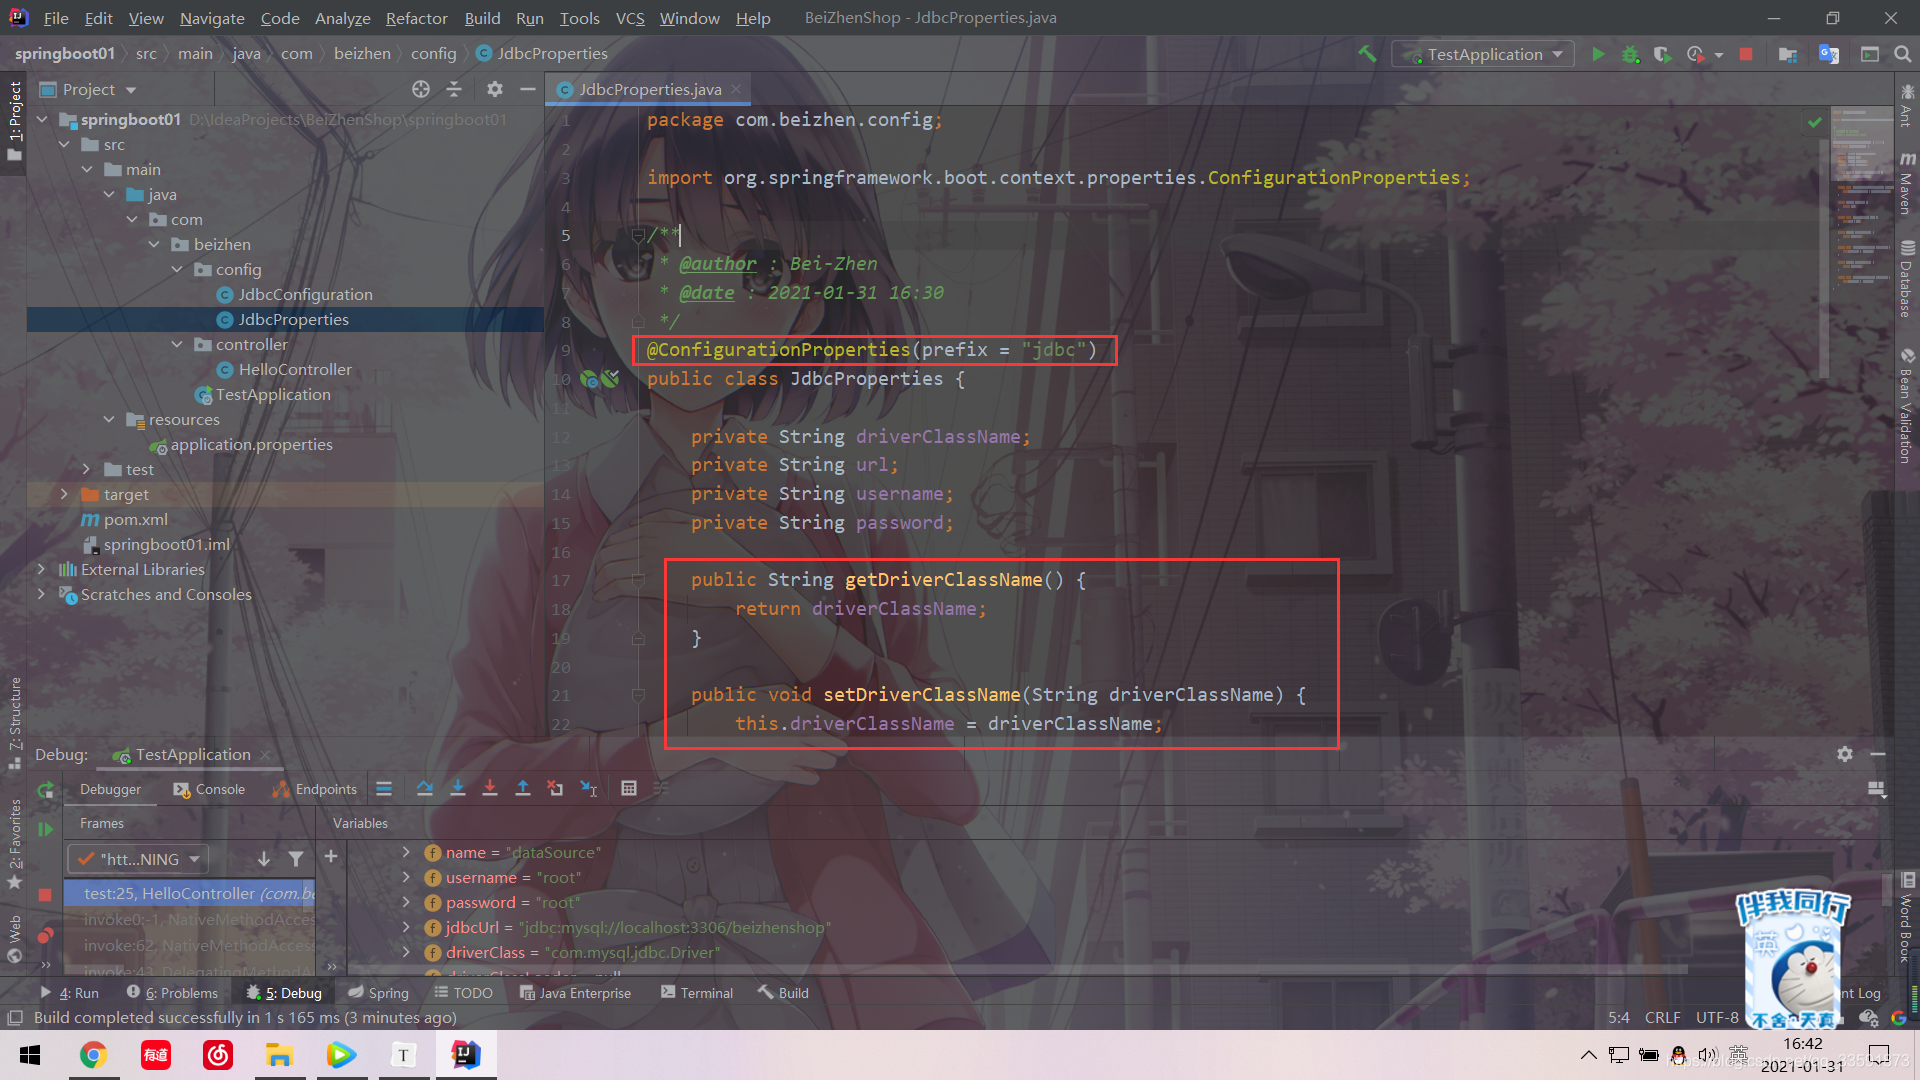Viewport: 1920px width, 1080px height.
Task: Open the Terminal tool window tab
Action: pyautogui.click(x=697, y=993)
